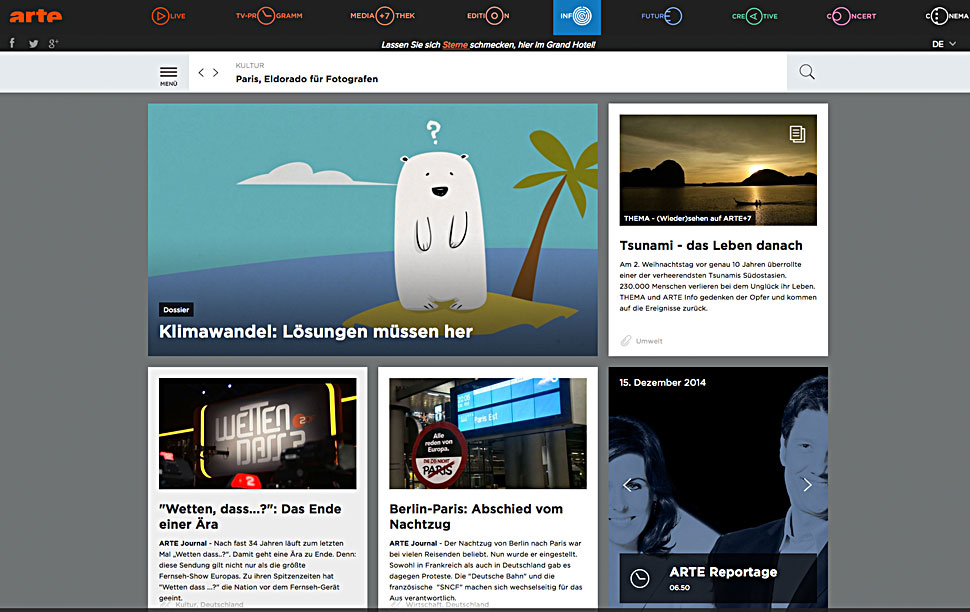Viewport: 970px width, 612px height.
Task: Open the Tsunami sunset thumbnail
Action: pos(718,170)
